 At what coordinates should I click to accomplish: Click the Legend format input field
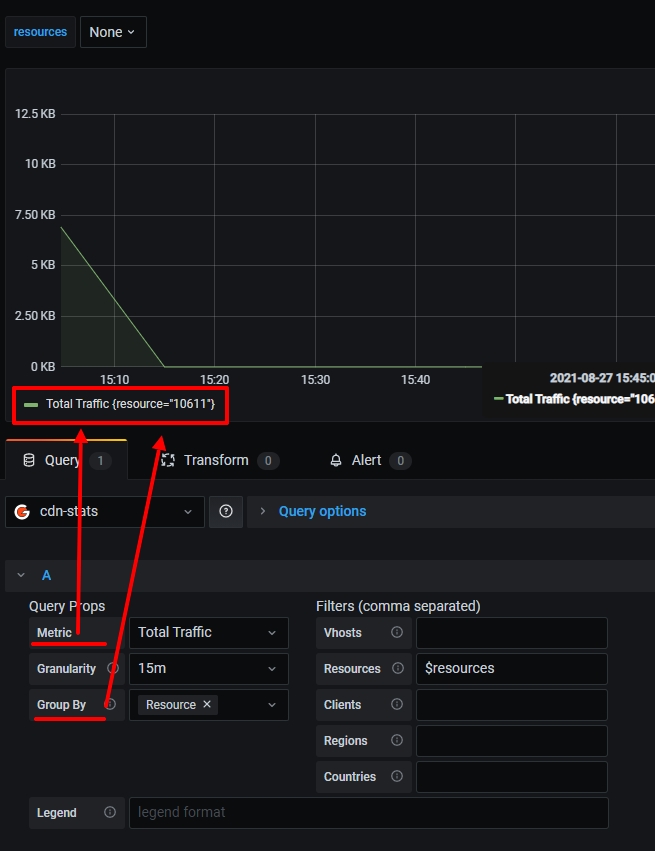368,813
